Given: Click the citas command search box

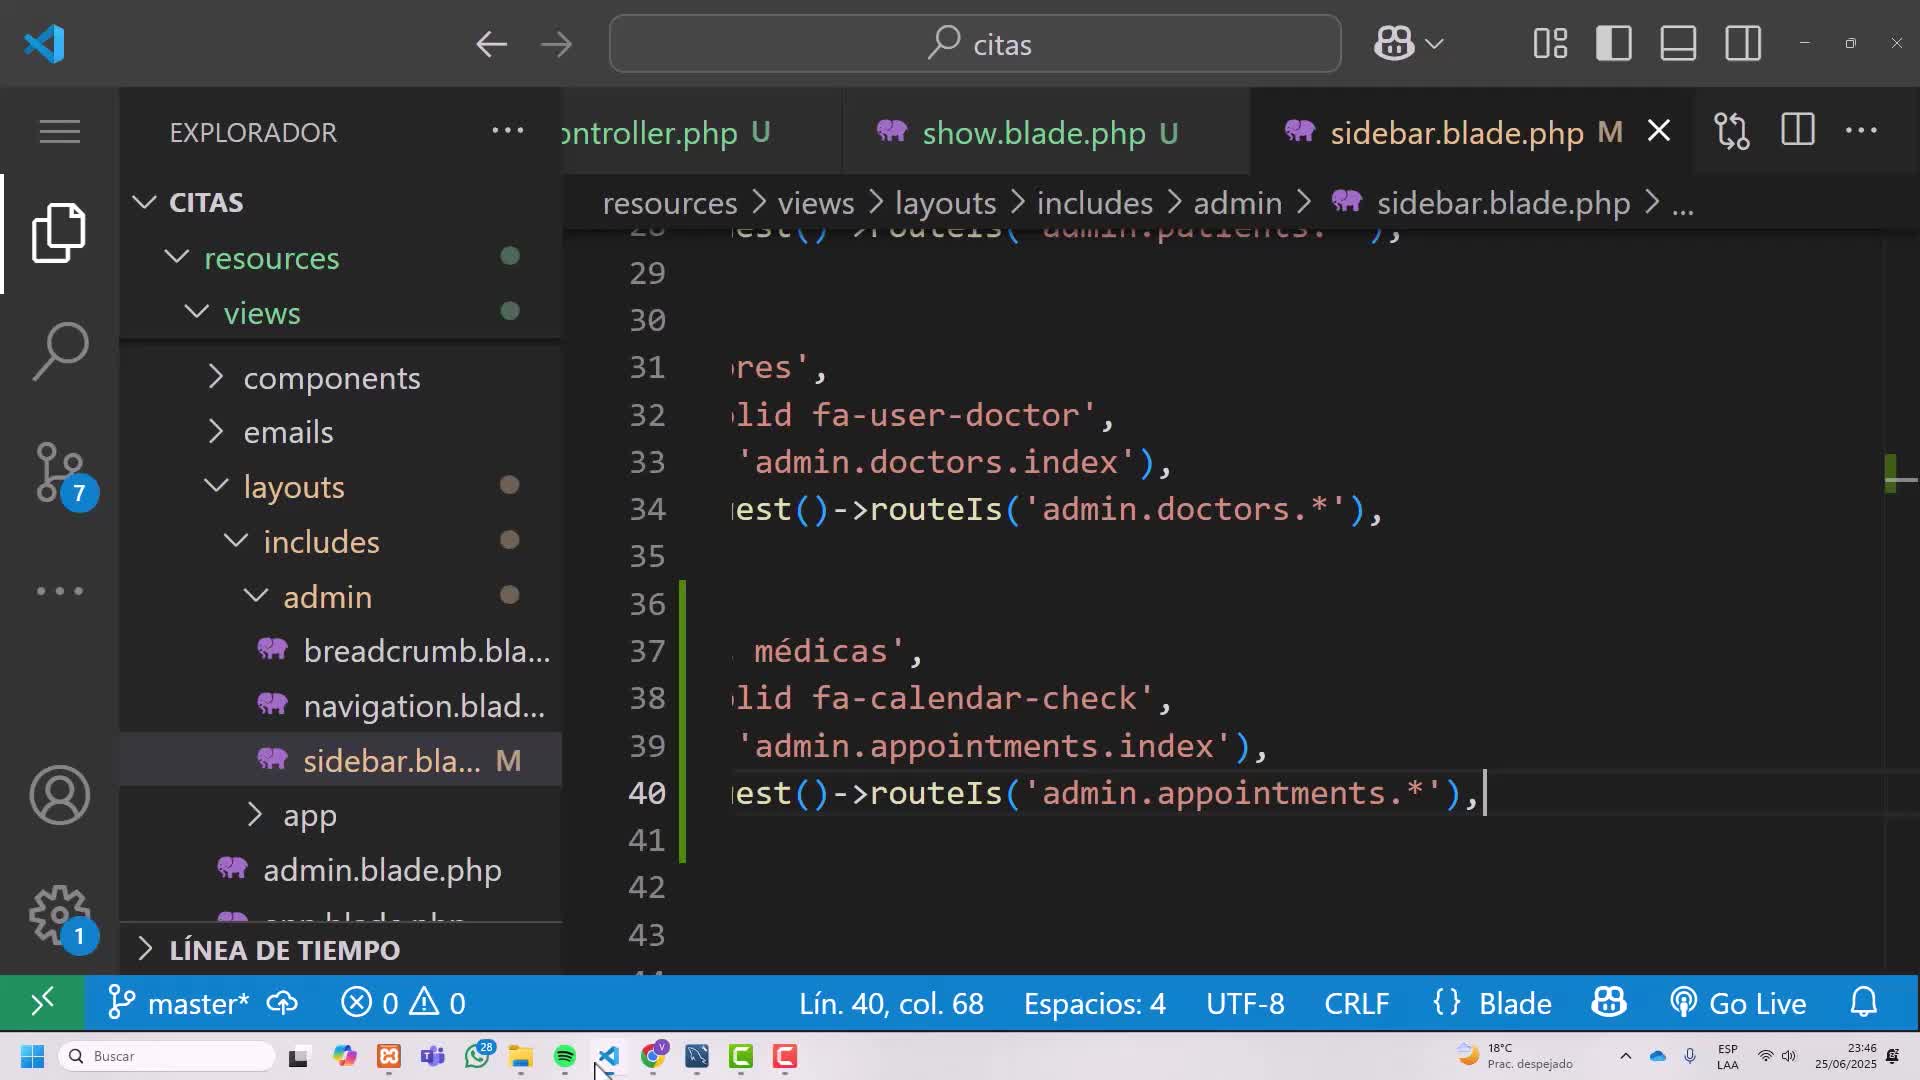Looking at the screenshot, I should pyautogui.click(x=975, y=44).
